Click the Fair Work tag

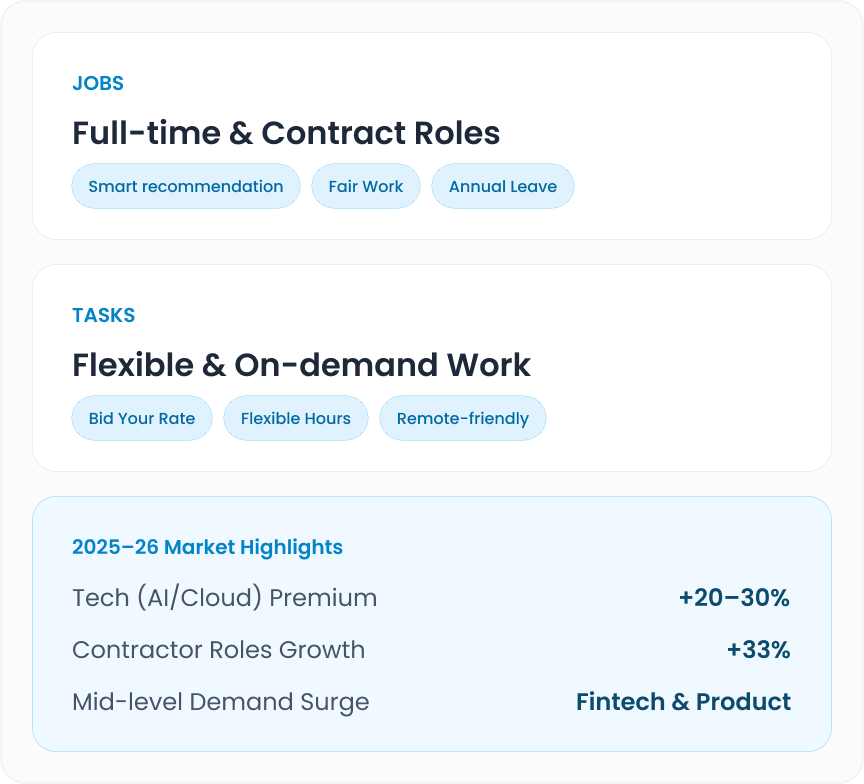tap(366, 186)
